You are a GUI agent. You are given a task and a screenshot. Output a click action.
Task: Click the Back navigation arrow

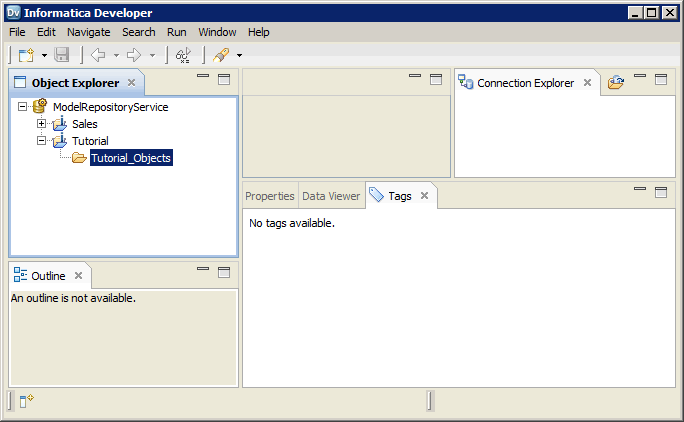98,55
